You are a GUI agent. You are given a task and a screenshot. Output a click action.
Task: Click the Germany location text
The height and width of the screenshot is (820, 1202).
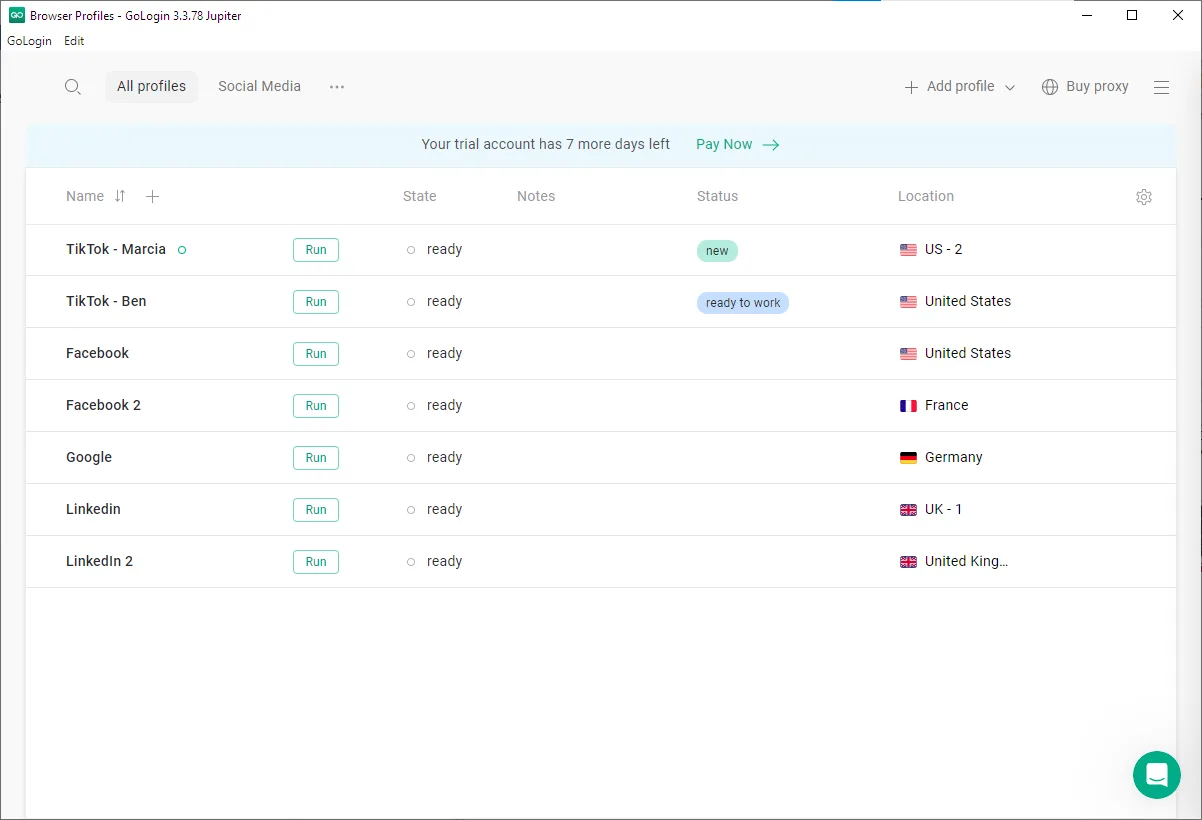click(x=954, y=457)
